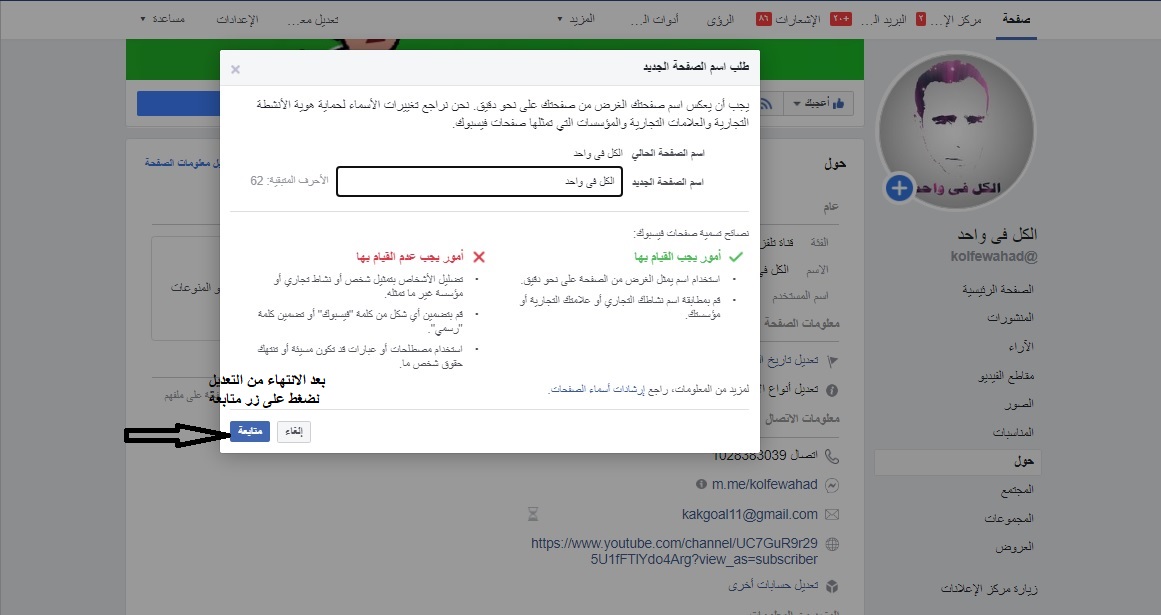Viewport: 1161px width, 615px height.
Task: Click the blue plus icon on the profile picture
Action: coord(898,189)
